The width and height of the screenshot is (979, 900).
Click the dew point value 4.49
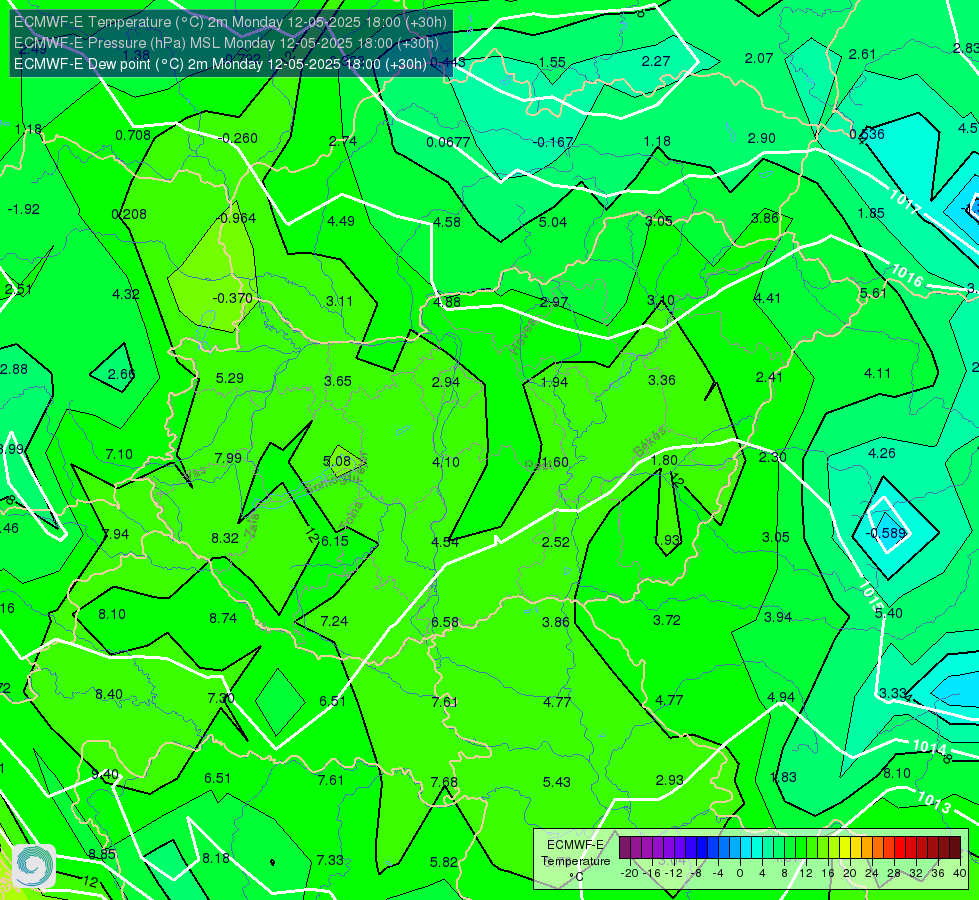pos(341,221)
